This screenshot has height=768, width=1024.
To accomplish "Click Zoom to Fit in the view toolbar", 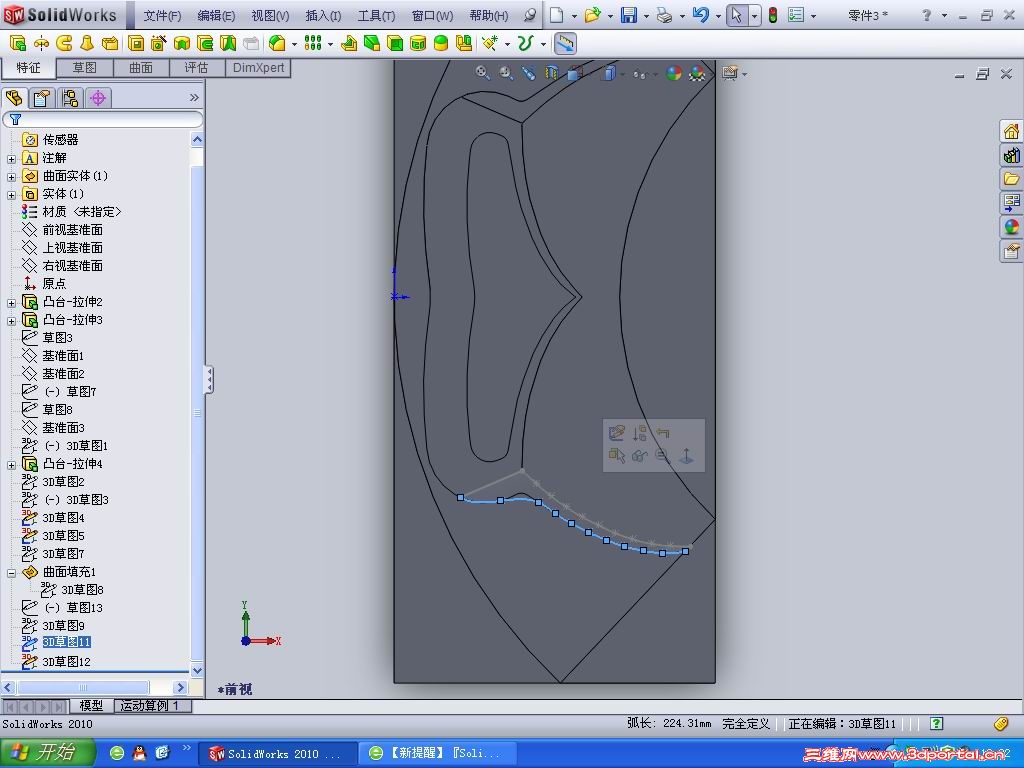I will [483, 72].
